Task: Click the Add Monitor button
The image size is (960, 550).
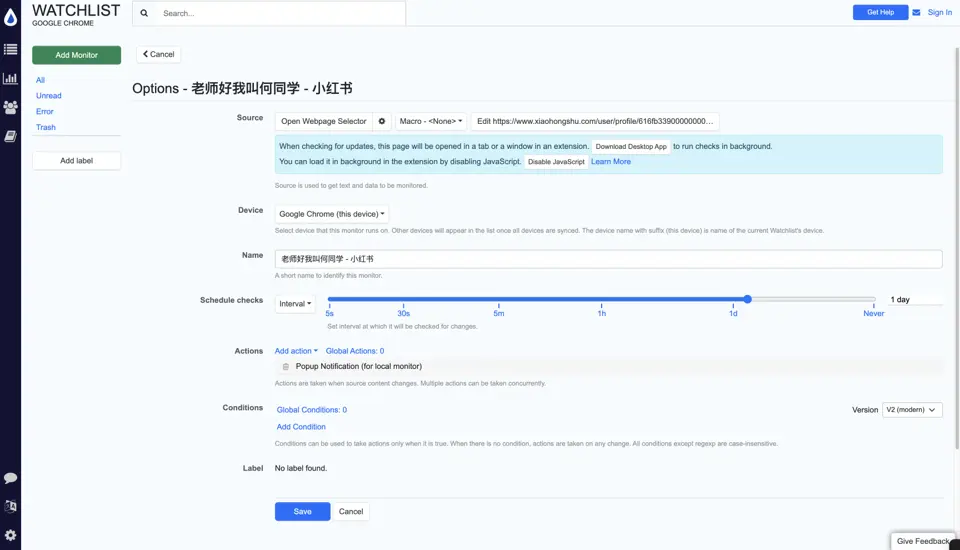Action: [77, 55]
